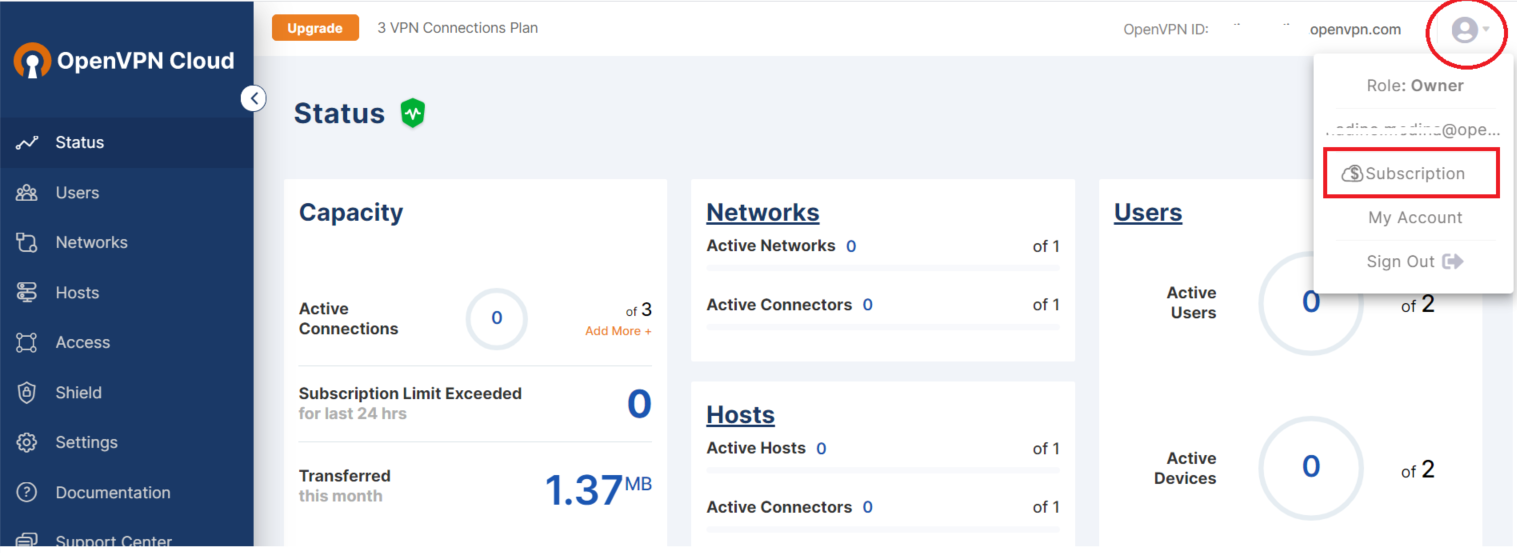The image size is (1517, 553).
Task: Click the Users people icon in sidebar
Action: (x=27, y=193)
